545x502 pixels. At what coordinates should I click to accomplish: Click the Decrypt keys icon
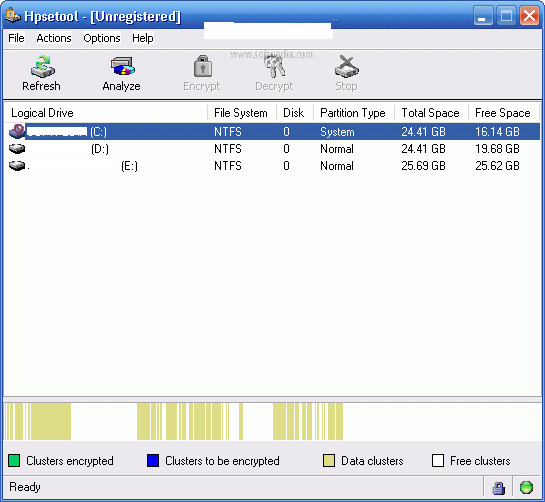(x=275, y=66)
